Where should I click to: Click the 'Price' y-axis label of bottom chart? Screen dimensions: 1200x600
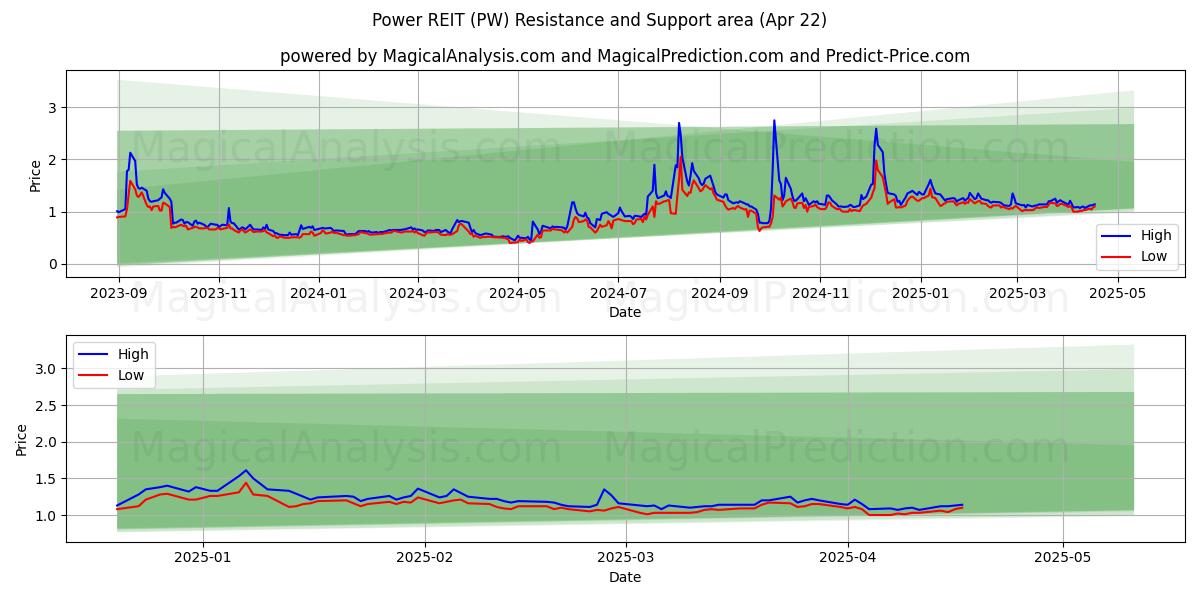[22, 439]
